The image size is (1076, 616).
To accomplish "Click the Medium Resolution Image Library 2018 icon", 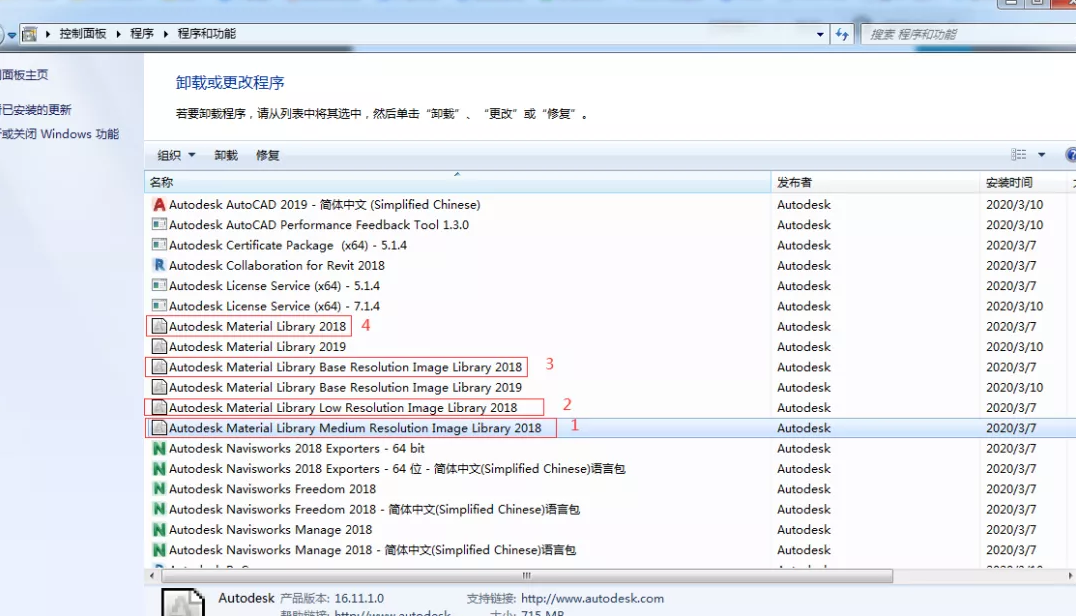I will tap(159, 428).
